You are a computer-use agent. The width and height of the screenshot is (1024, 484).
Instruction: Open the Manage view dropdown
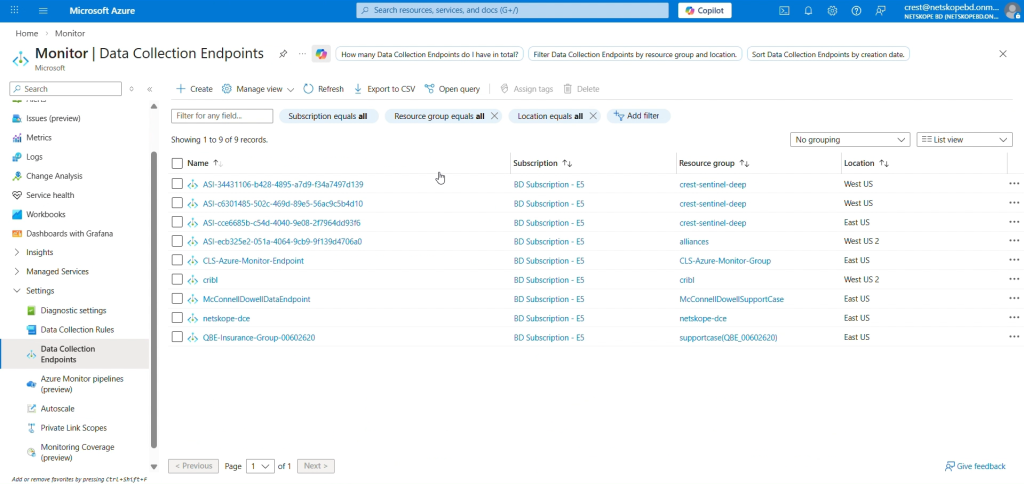click(x=258, y=89)
